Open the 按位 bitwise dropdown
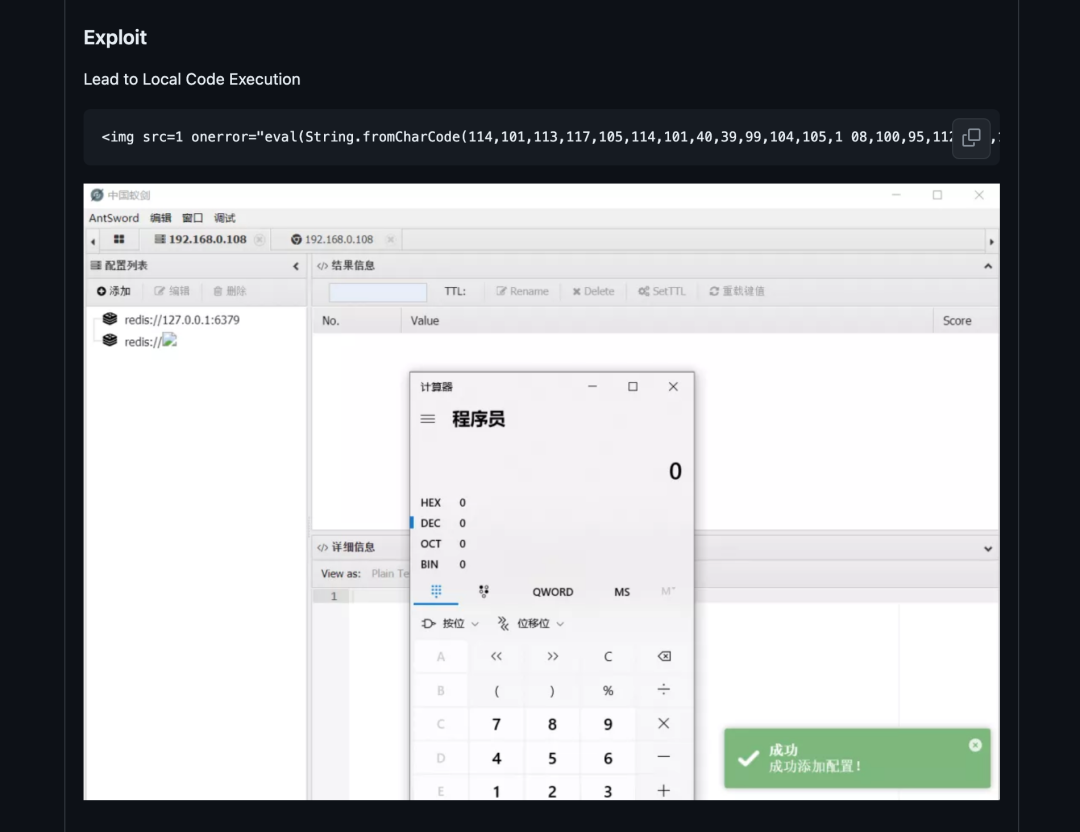Image resolution: width=1080 pixels, height=832 pixels. coord(450,623)
